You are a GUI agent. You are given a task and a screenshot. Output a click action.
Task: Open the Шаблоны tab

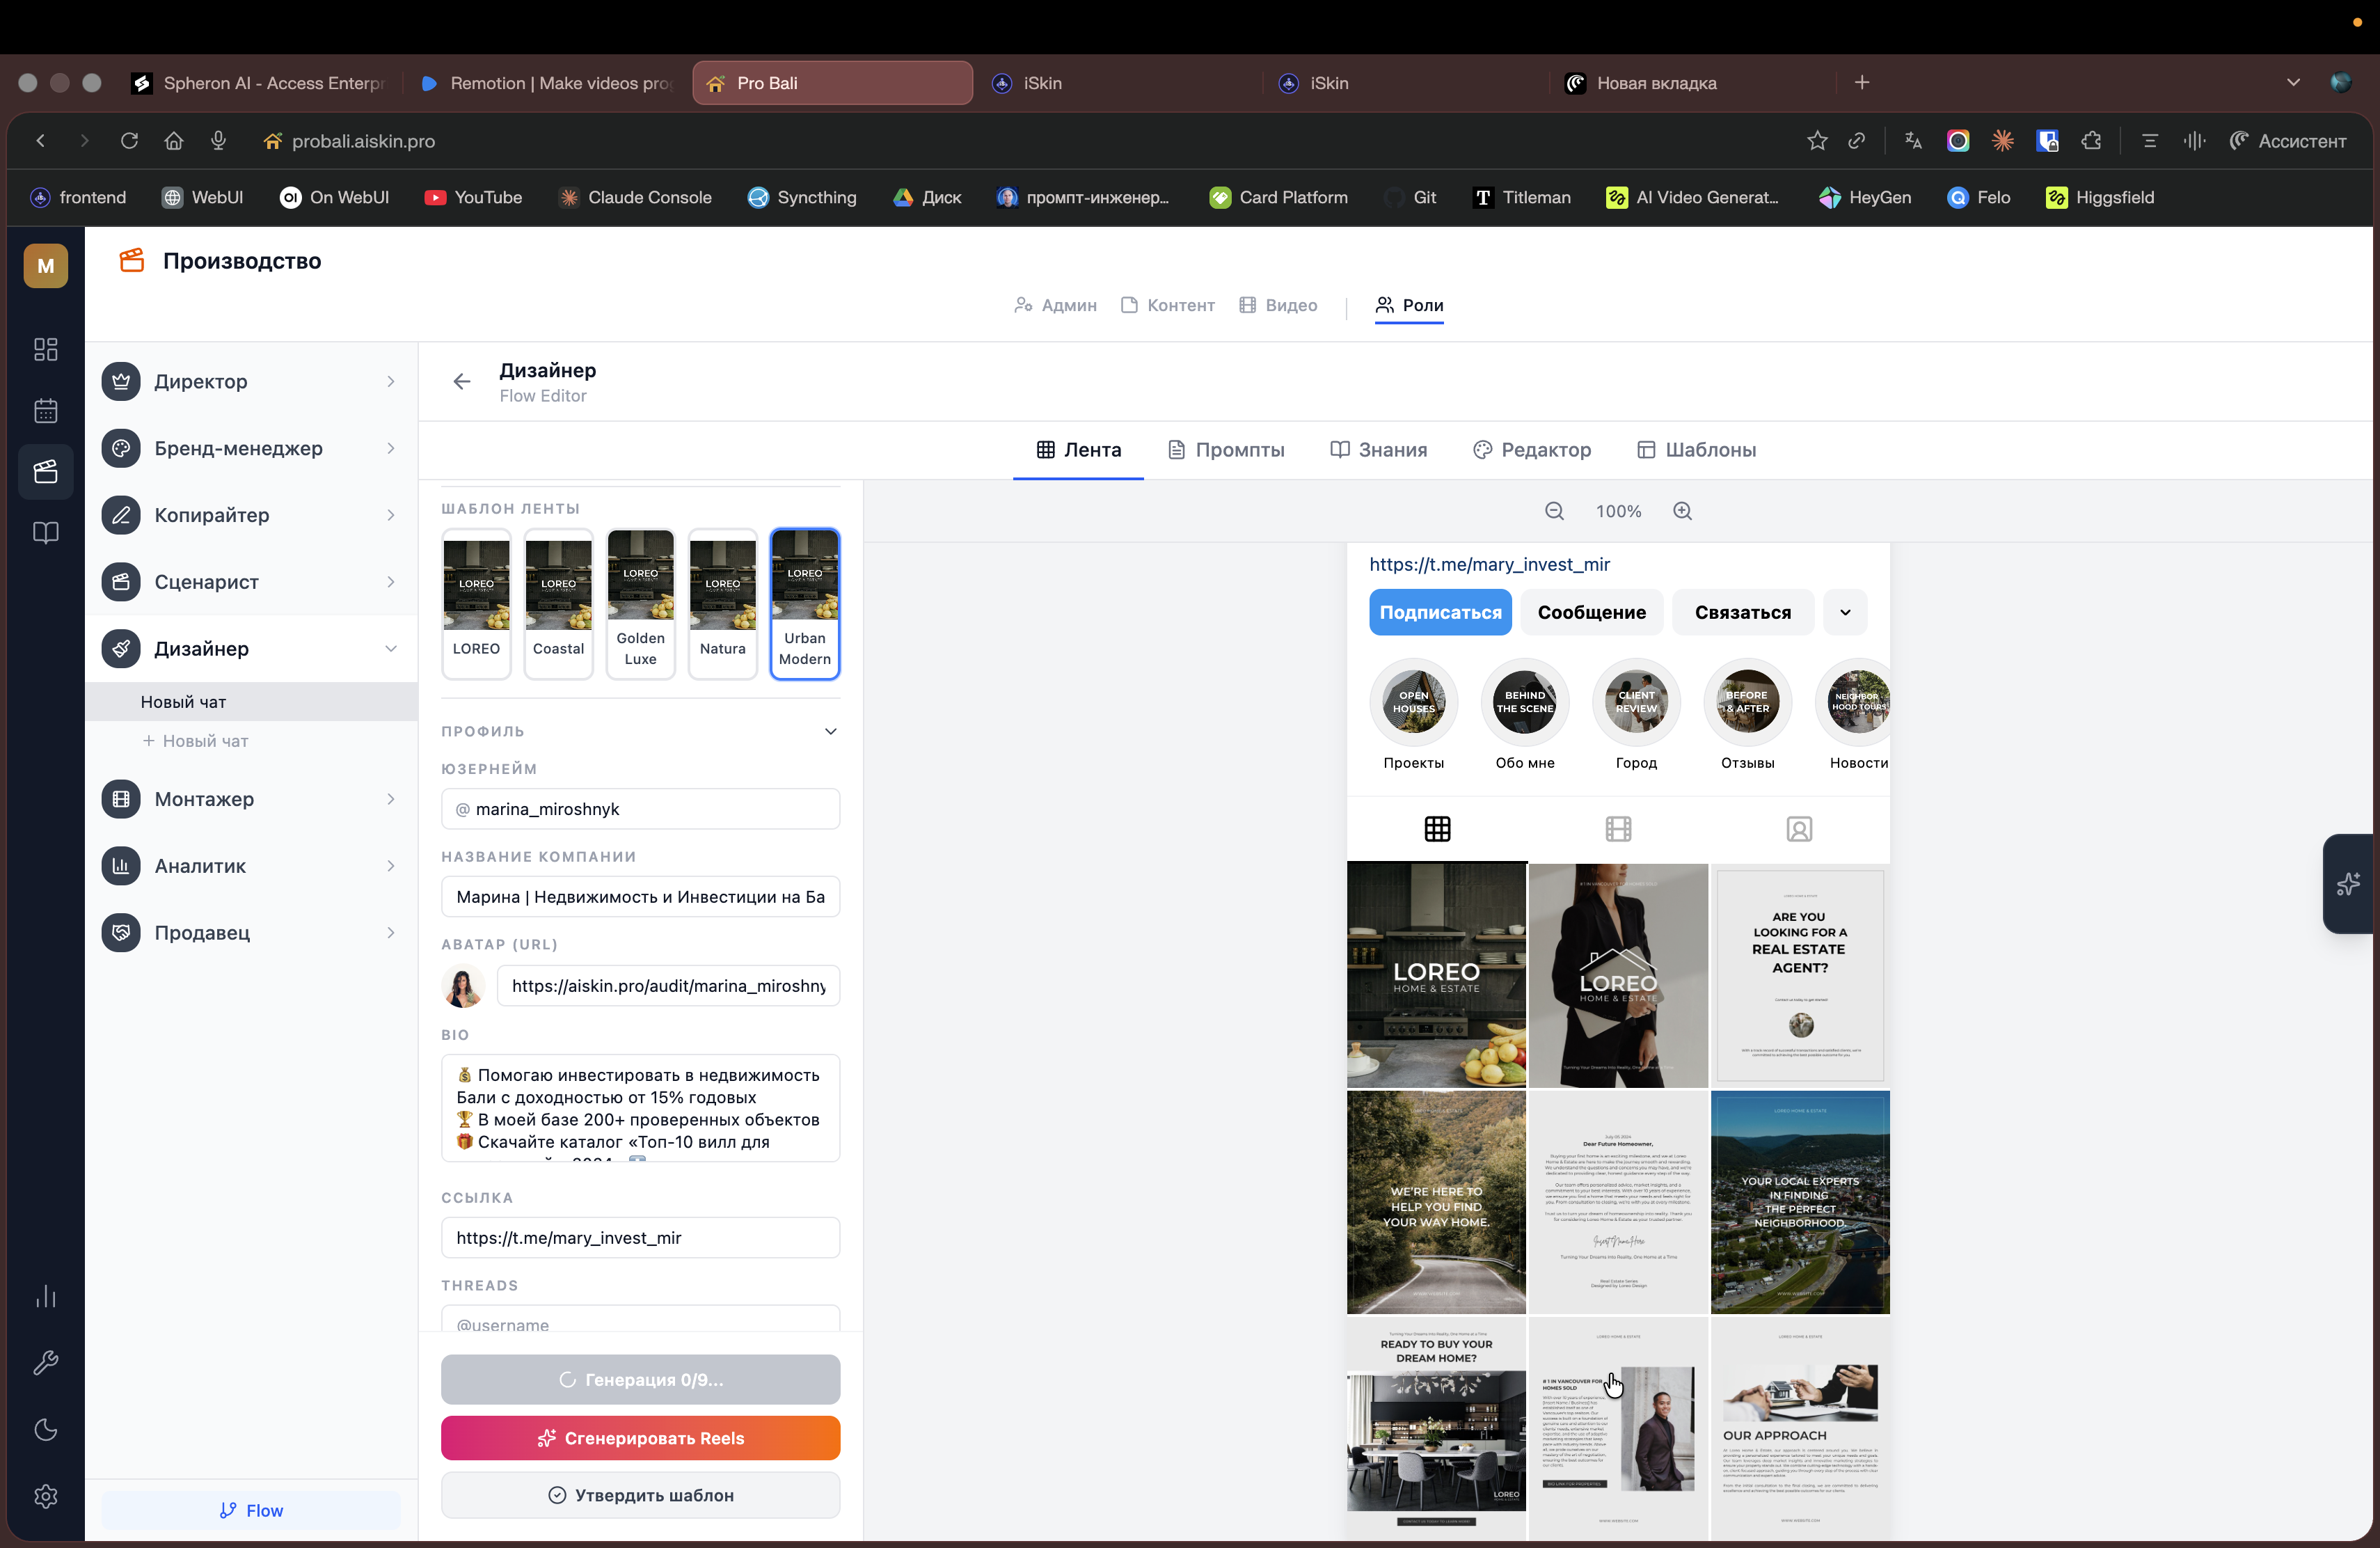click(1696, 450)
